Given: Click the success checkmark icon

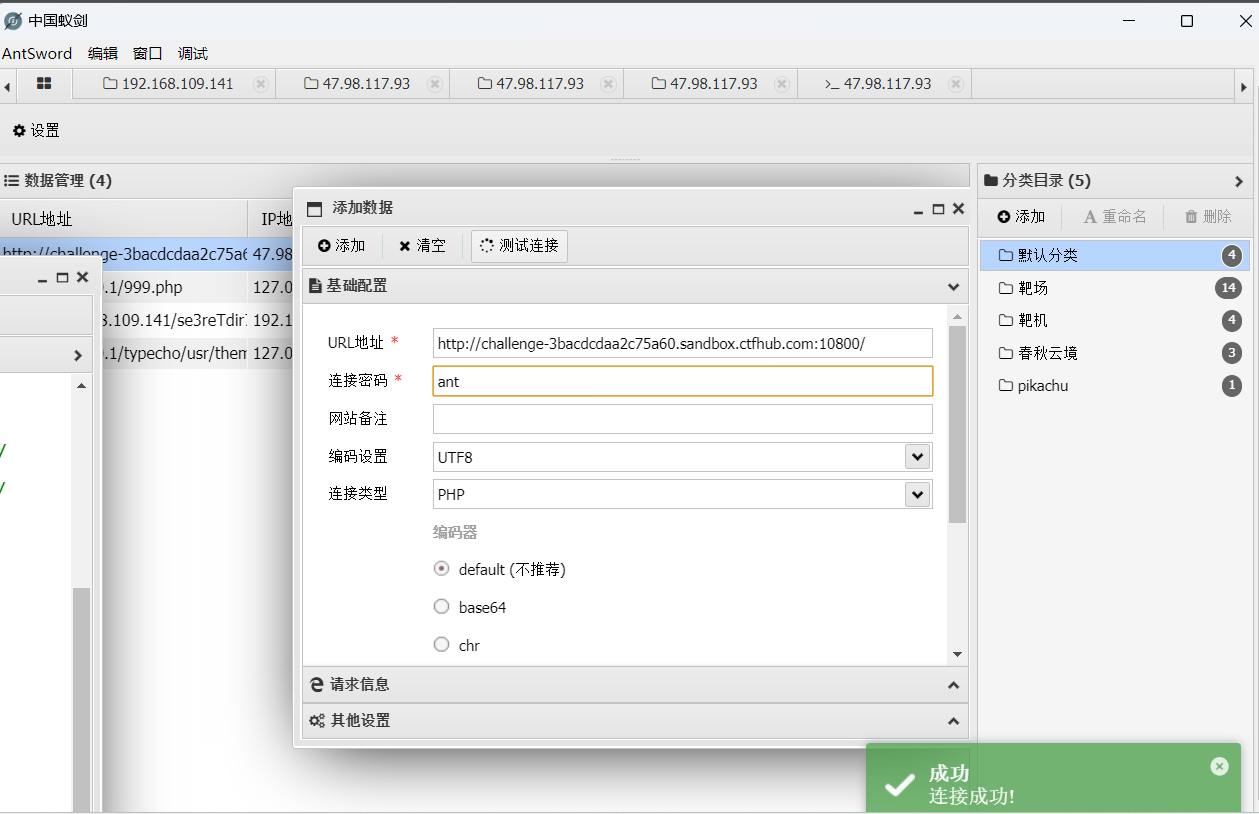Looking at the screenshot, I should click(899, 785).
